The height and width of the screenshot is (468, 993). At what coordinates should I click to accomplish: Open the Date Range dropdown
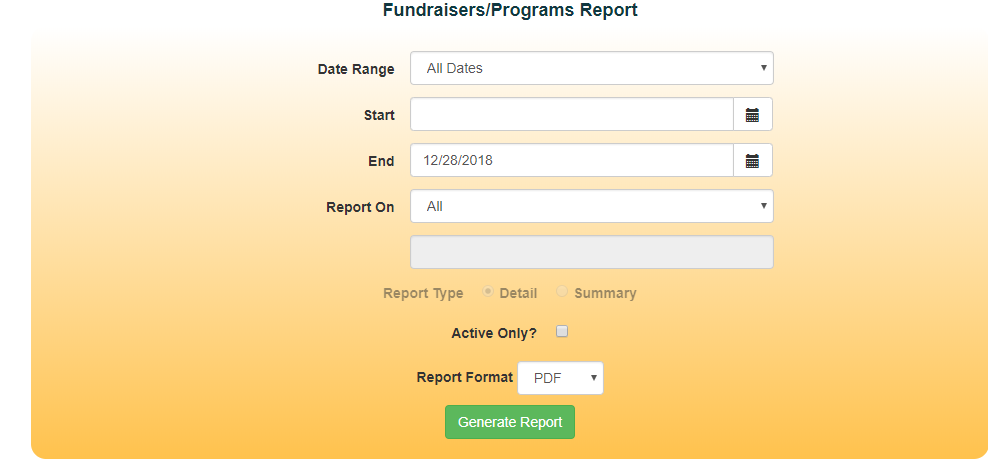tap(591, 68)
